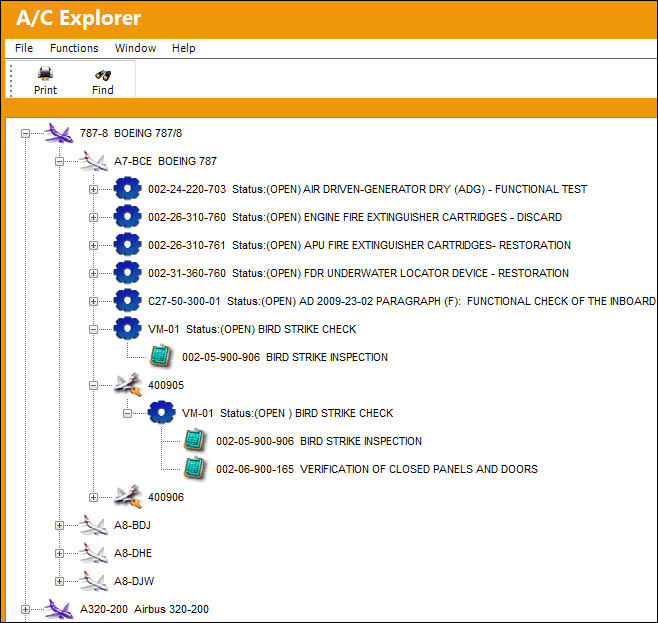Click work order icon for 400905
The width and height of the screenshot is (658, 623).
pos(128,385)
